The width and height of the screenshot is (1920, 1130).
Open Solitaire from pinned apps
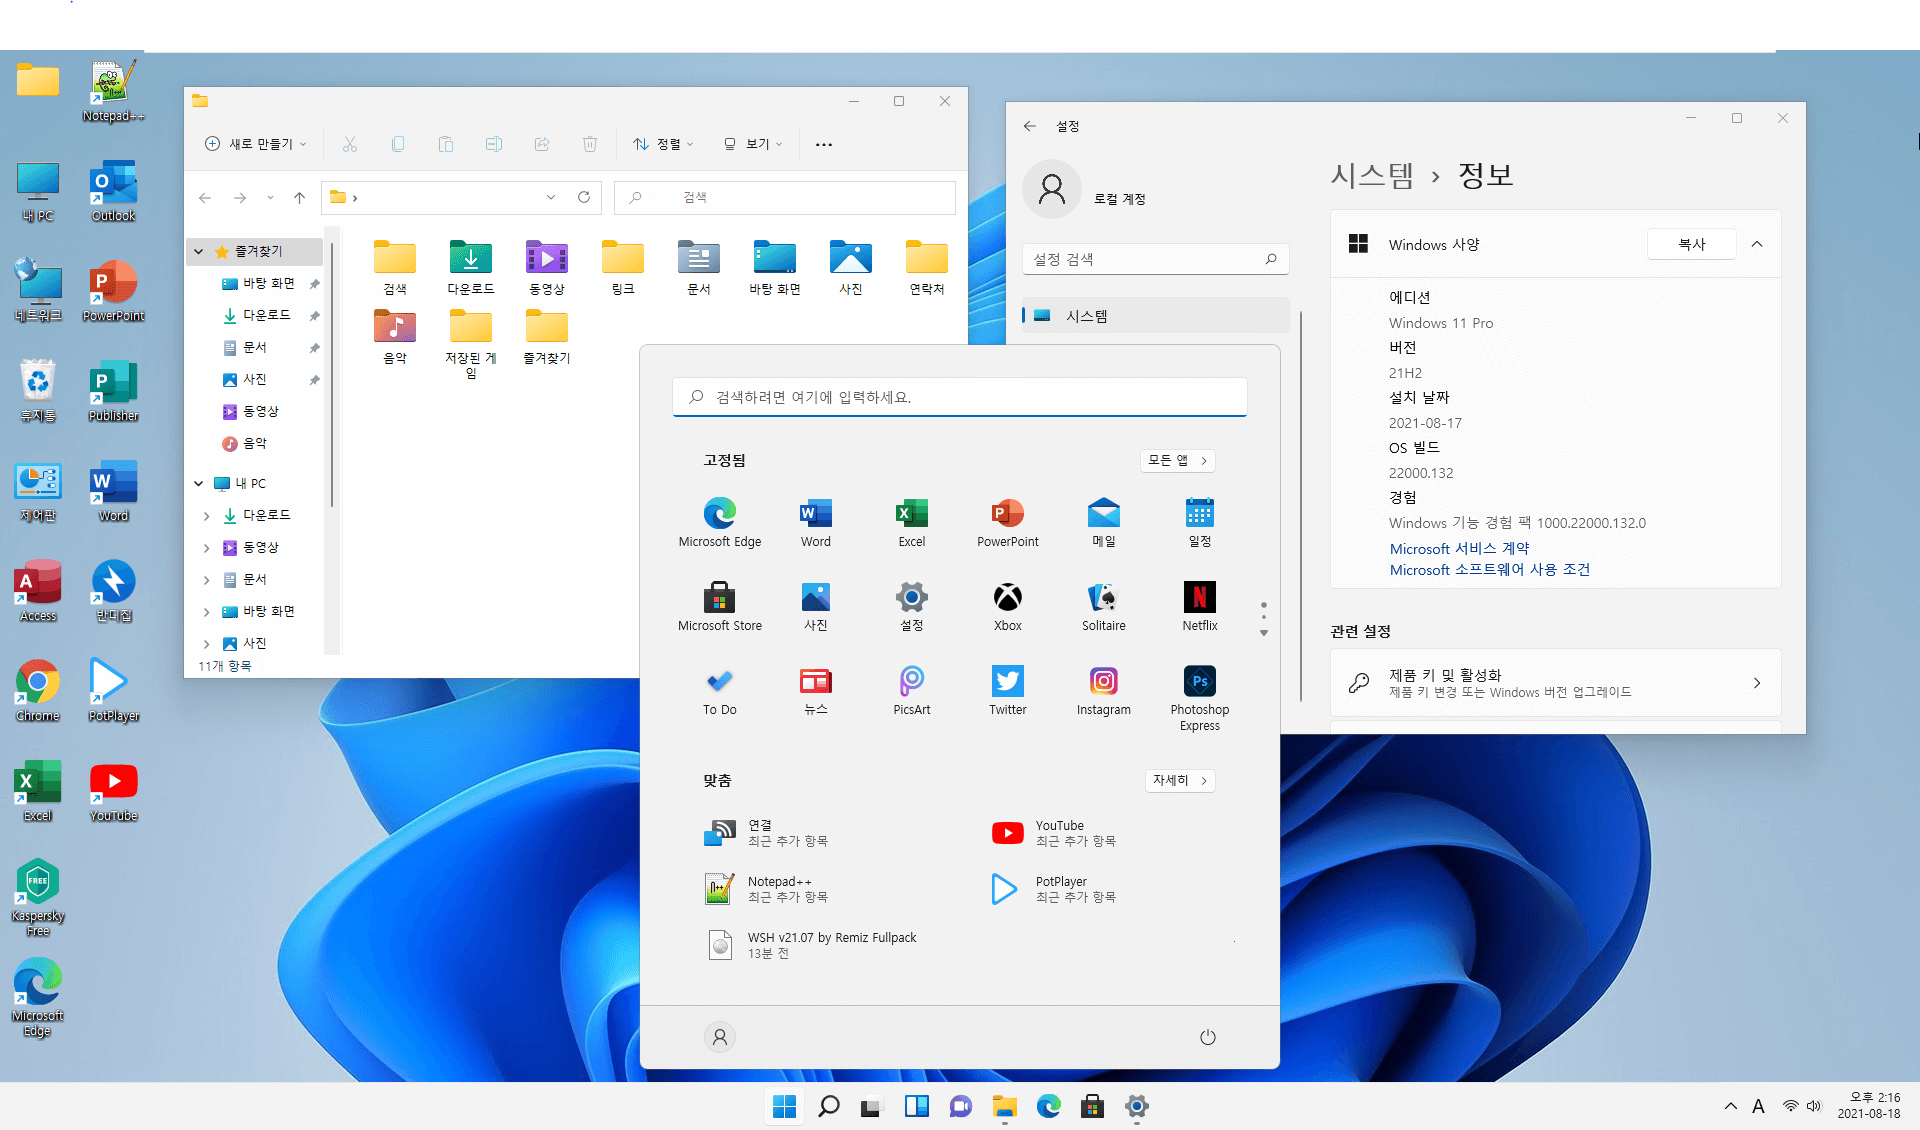tap(1104, 607)
